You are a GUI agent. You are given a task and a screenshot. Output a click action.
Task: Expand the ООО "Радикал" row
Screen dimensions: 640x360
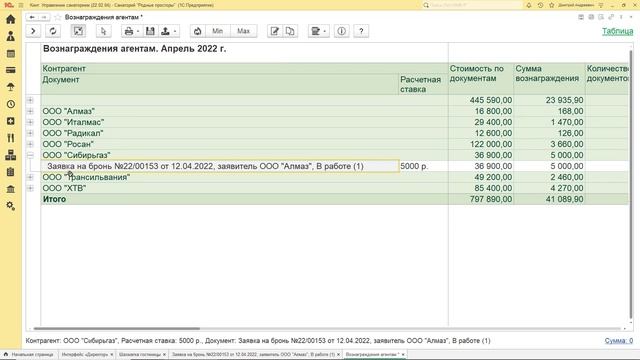(30, 133)
